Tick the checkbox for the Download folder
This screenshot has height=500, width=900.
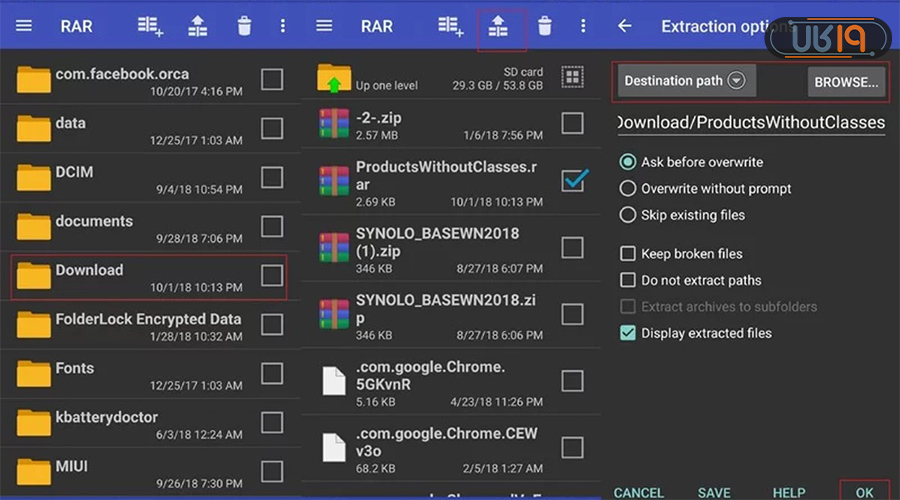271,276
